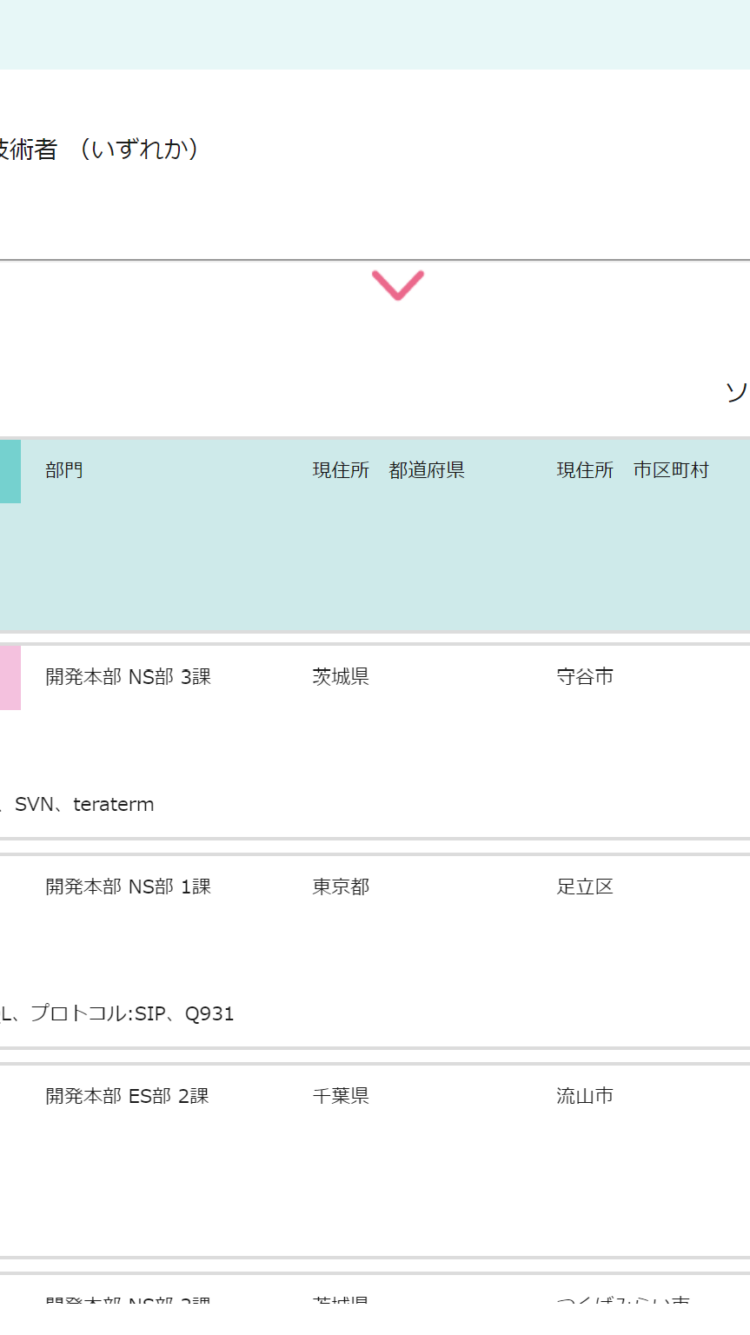The height and width of the screenshot is (1335, 750).
Task: Click the SVN、teraterm skills text
Action: click(x=83, y=804)
